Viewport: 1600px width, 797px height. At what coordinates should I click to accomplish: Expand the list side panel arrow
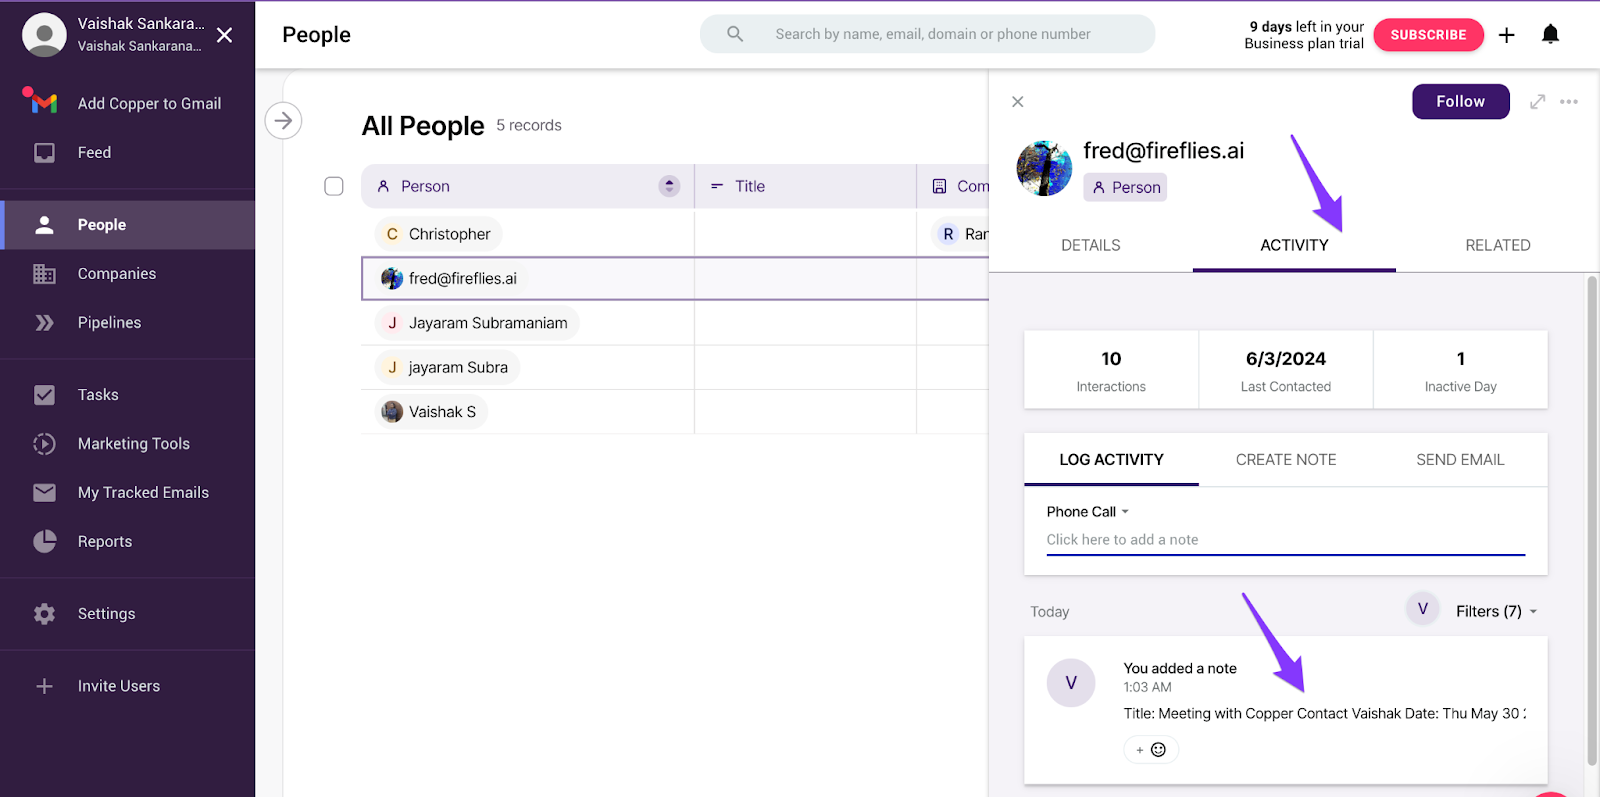(284, 121)
